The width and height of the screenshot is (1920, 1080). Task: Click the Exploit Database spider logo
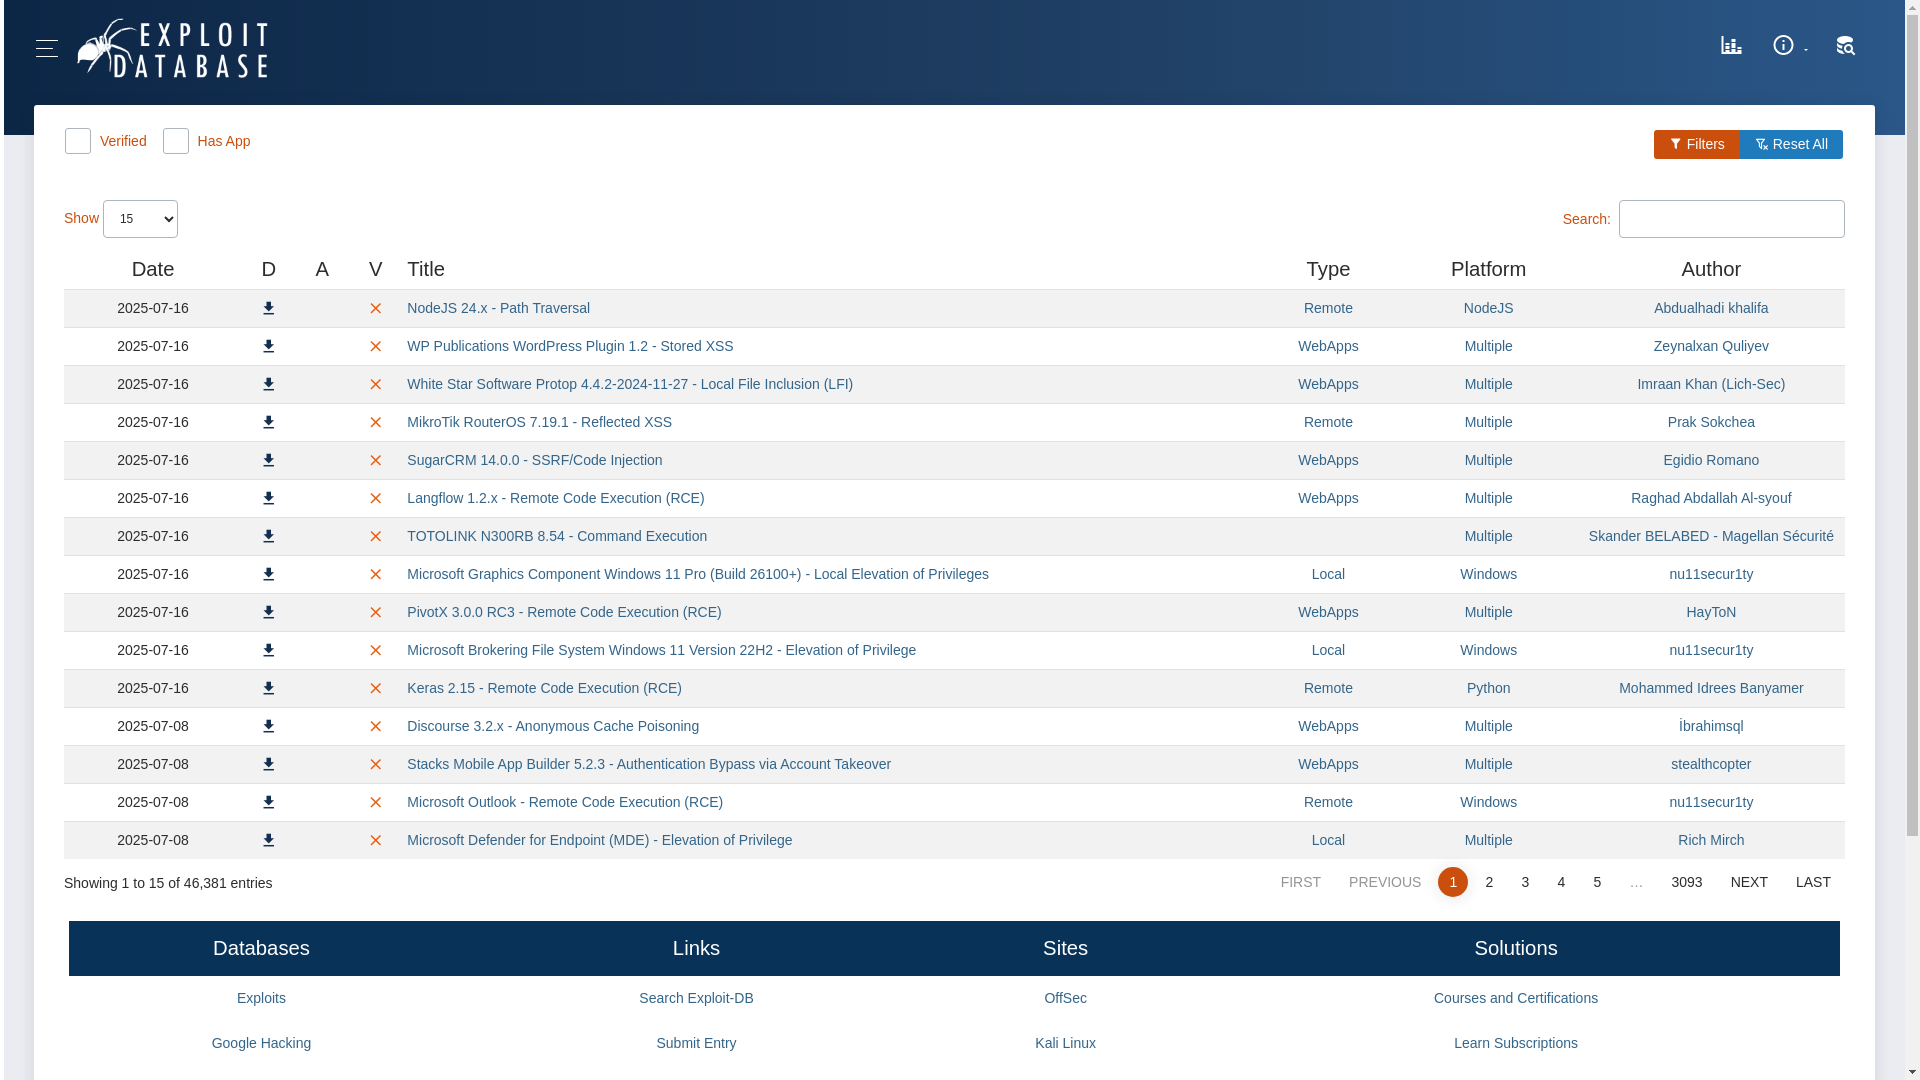coord(172,48)
